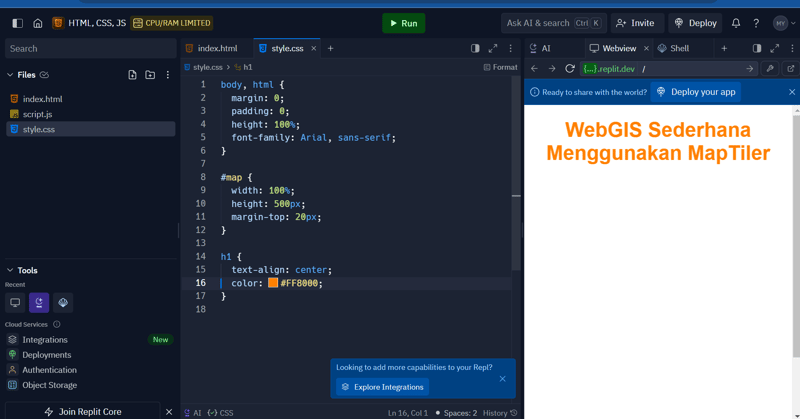This screenshot has height=419, width=800.
Task: Switch to the Shell pane tab
Action: coord(674,48)
